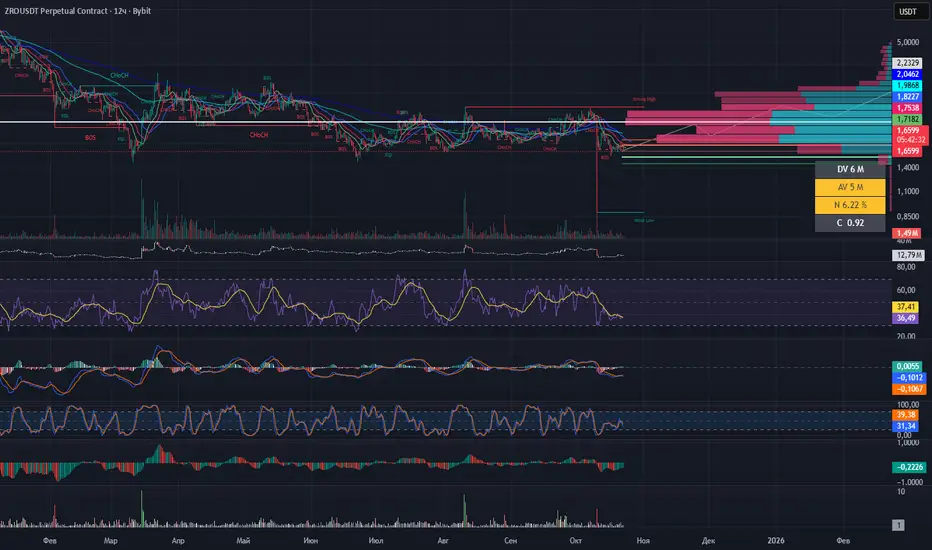The image size is (932, 550).
Task: Click the 1,4000 price axis value
Action: pos(908,168)
